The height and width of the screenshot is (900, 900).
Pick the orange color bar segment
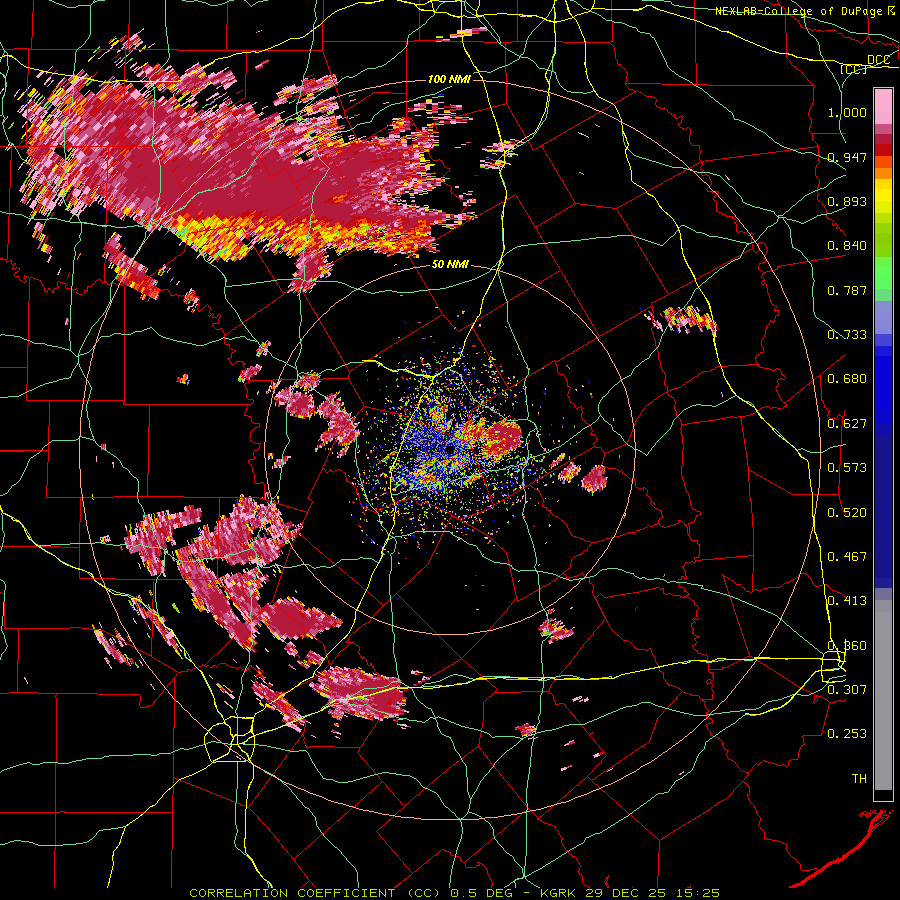pyautogui.click(x=883, y=173)
